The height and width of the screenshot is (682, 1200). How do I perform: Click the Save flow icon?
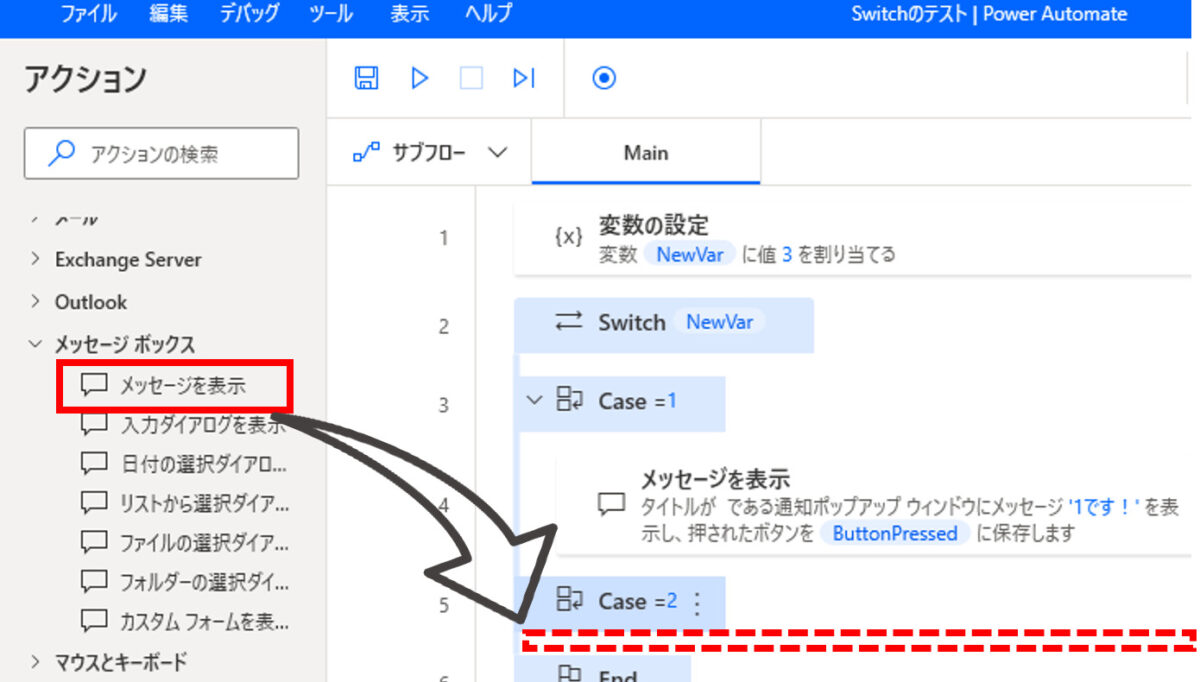pos(367,78)
